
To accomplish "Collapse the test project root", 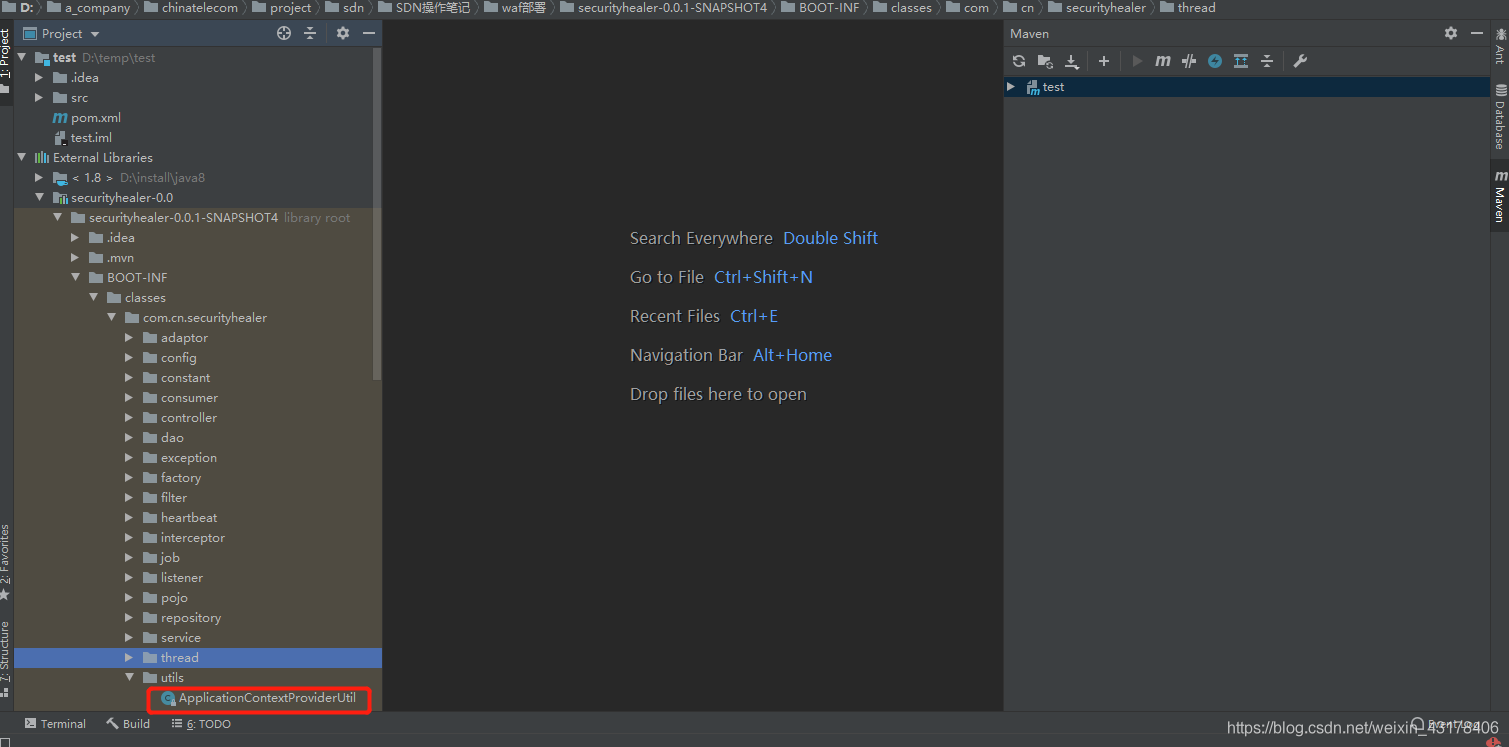I will coord(22,57).
